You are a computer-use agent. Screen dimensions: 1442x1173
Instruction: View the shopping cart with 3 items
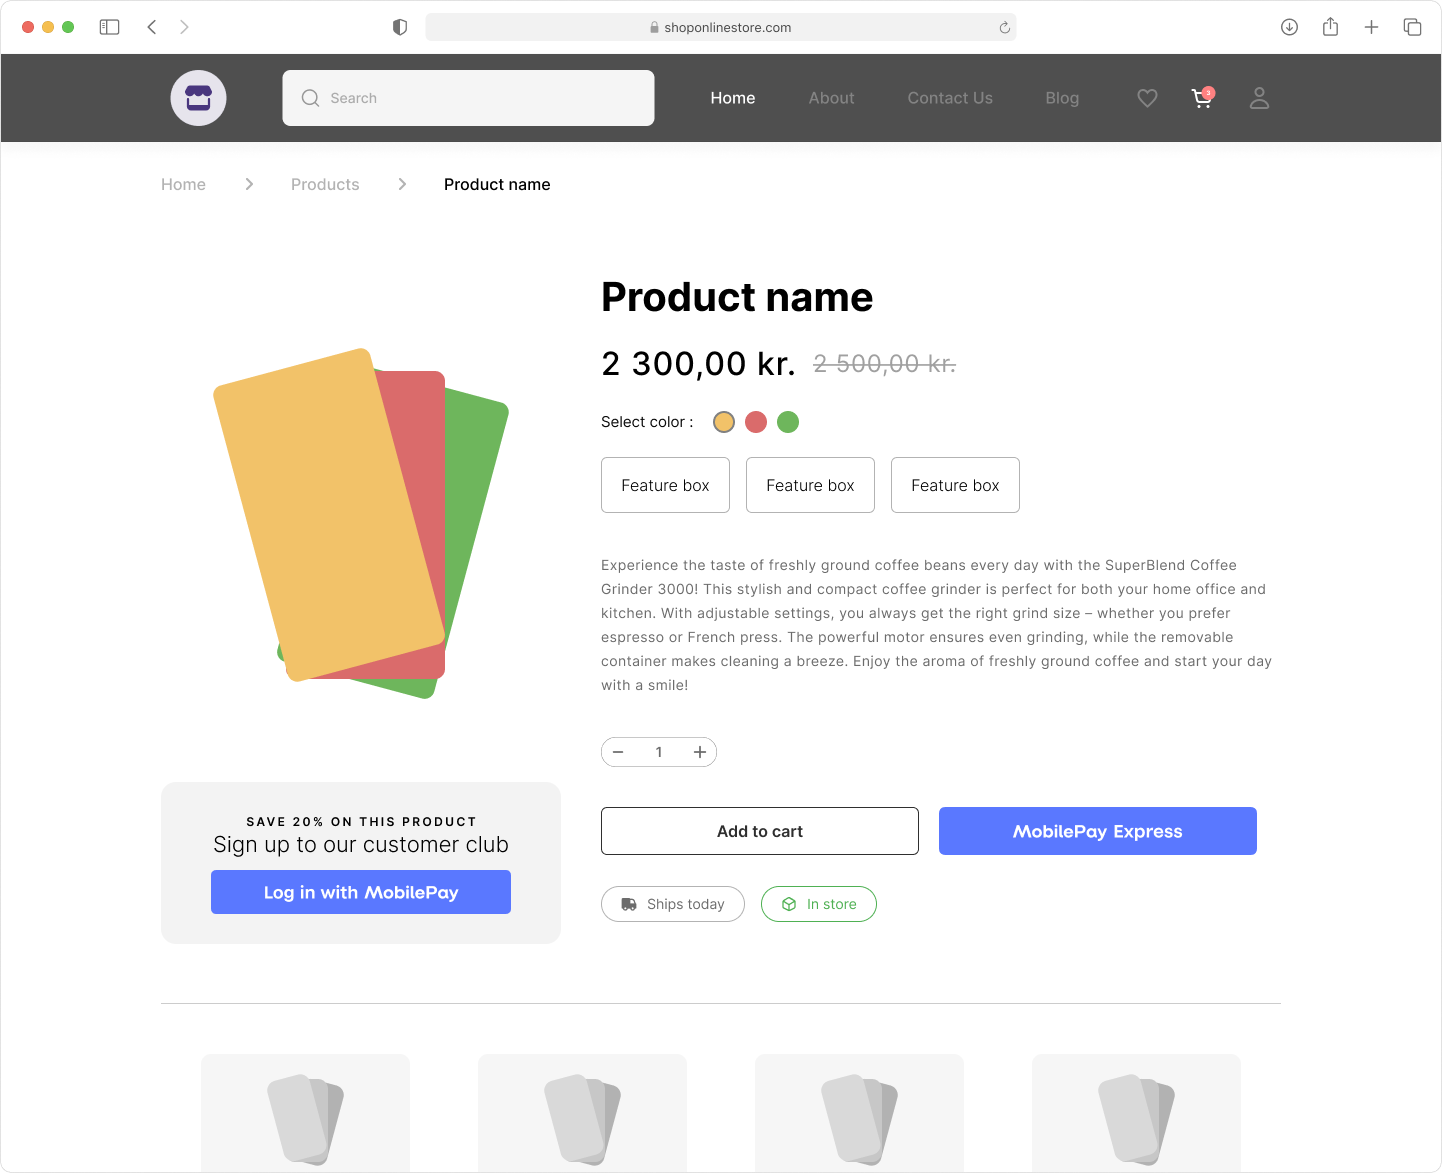1201,98
